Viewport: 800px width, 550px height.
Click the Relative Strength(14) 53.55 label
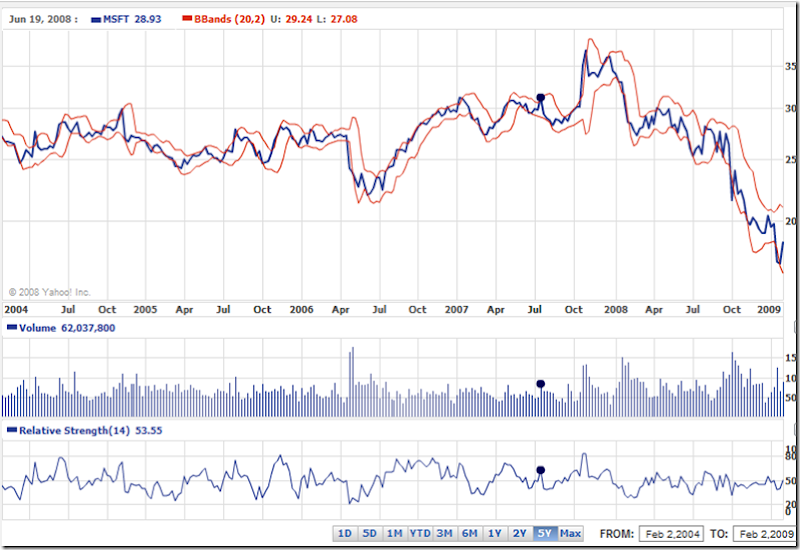90,431
